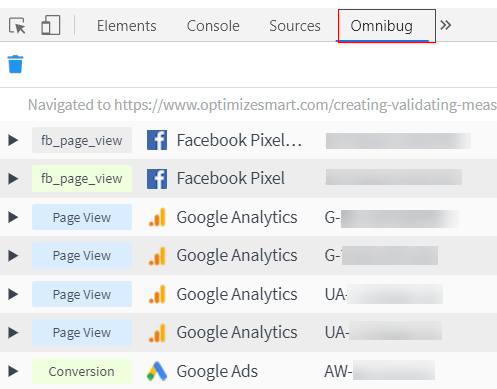This screenshot has width=497, height=389.
Task: Select the Sources tab
Action: pyautogui.click(x=295, y=26)
